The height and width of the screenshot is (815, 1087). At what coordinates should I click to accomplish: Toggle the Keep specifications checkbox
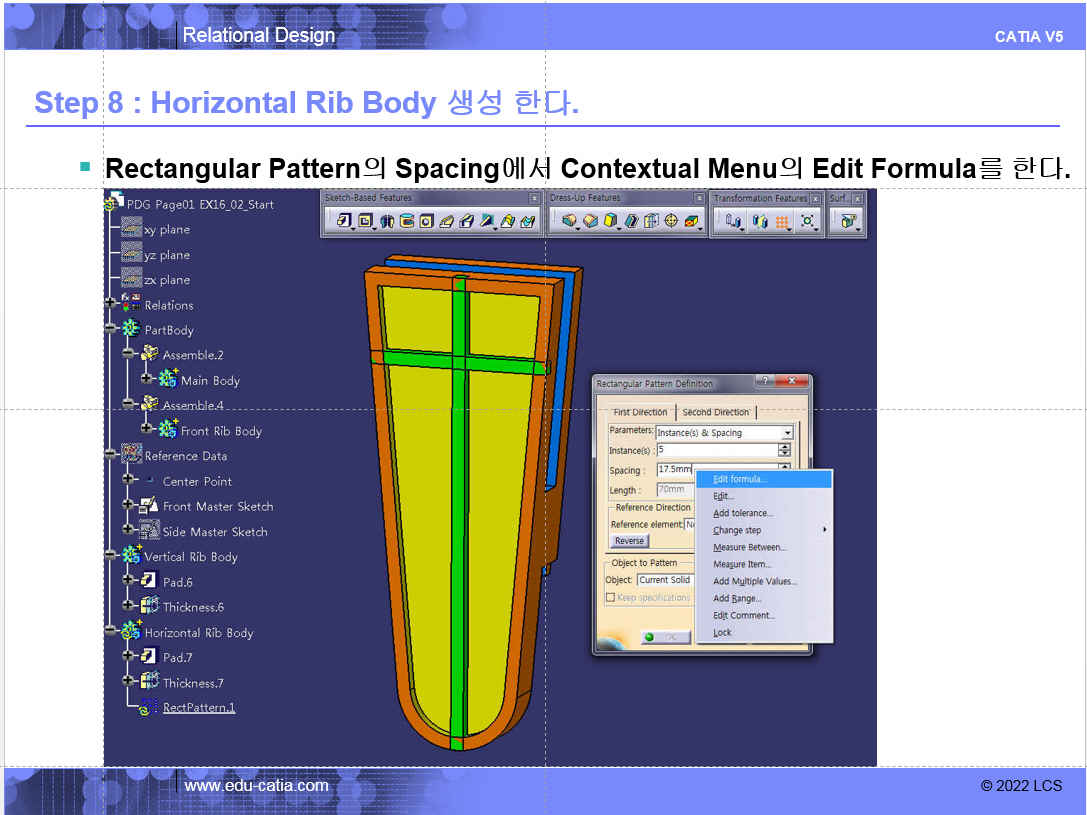coord(610,598)
